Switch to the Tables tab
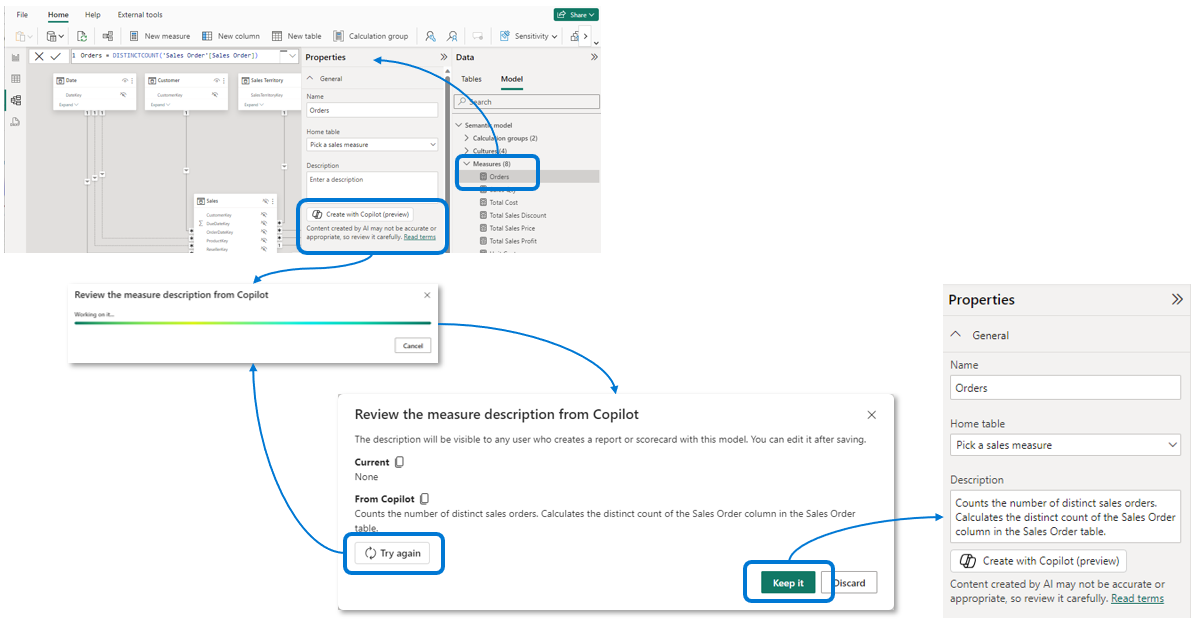The width and height of the screenshot is (1199, 627). tap(471, 78)
